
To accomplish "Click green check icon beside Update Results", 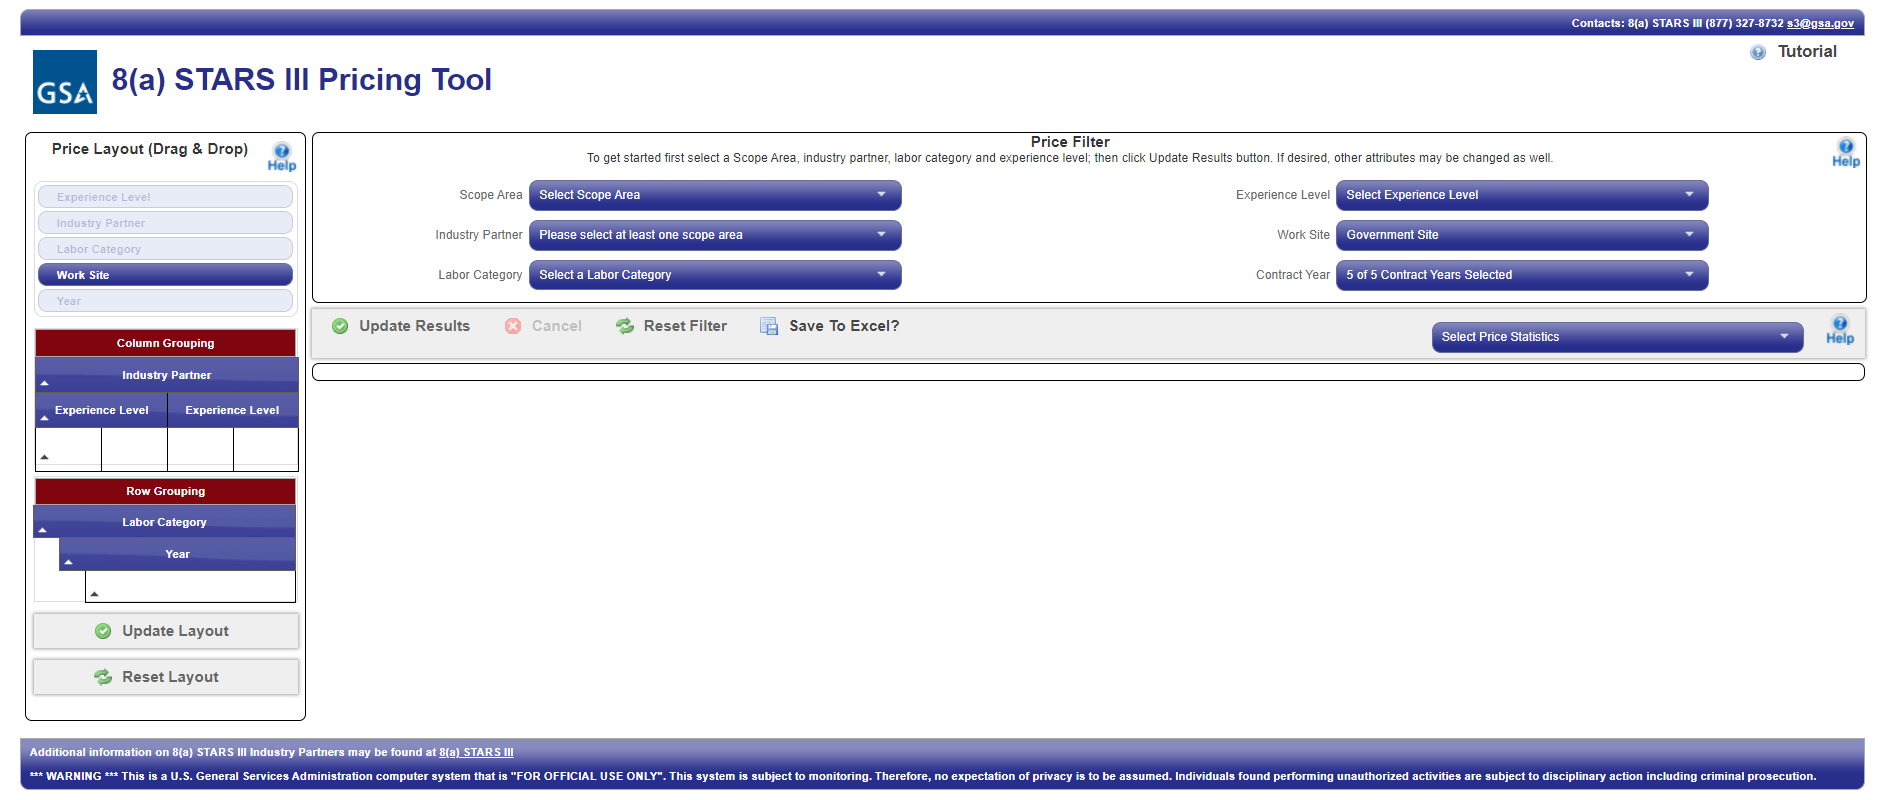I will pos(340,326).
